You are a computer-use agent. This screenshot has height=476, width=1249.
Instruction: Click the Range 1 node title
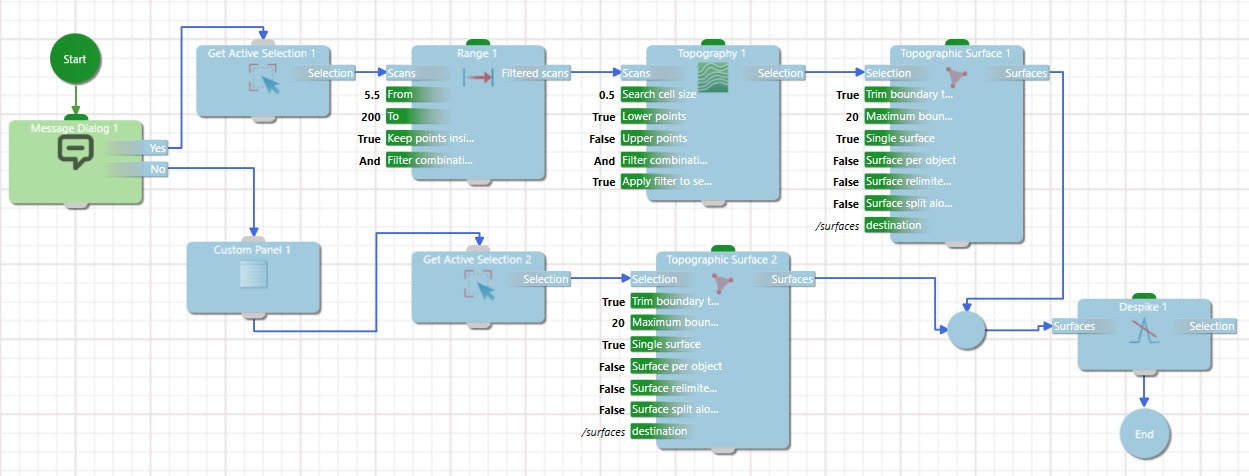478,53
